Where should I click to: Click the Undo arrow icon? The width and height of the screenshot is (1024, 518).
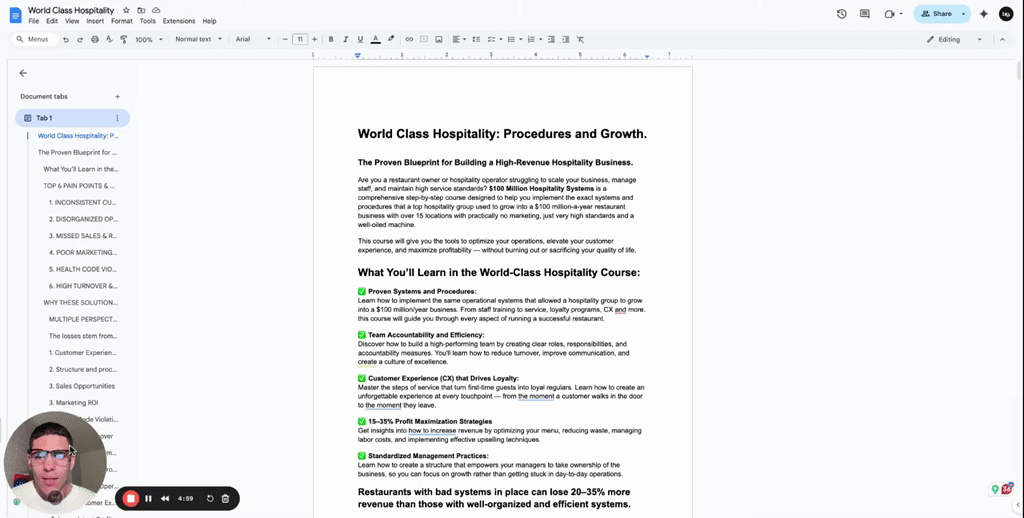click(65, 39)
